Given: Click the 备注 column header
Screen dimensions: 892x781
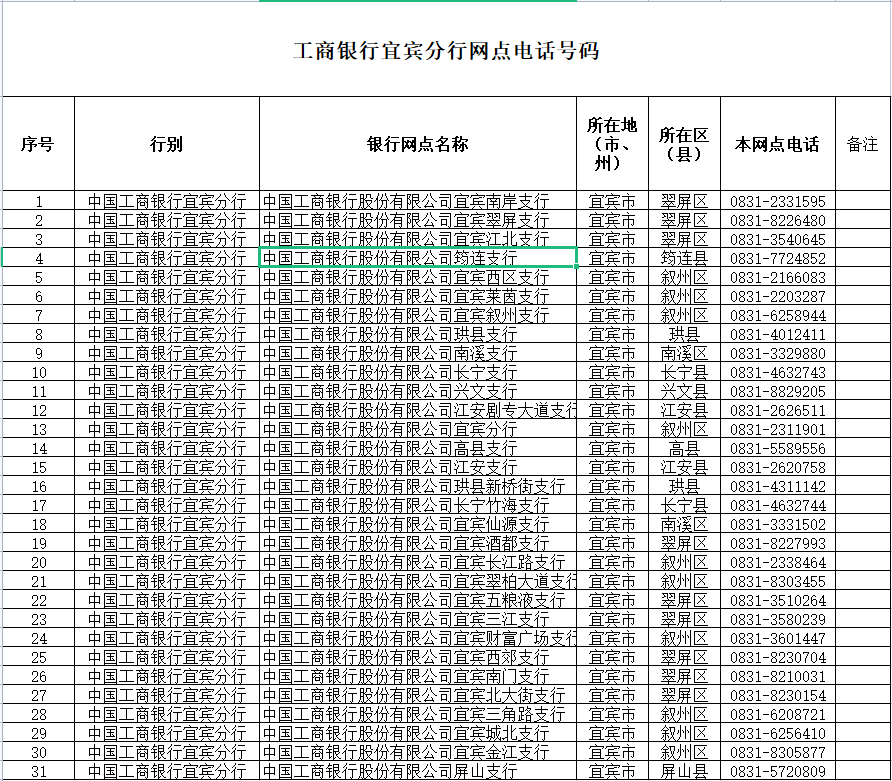Looking at the screenshot, I should tap(863, 143).
